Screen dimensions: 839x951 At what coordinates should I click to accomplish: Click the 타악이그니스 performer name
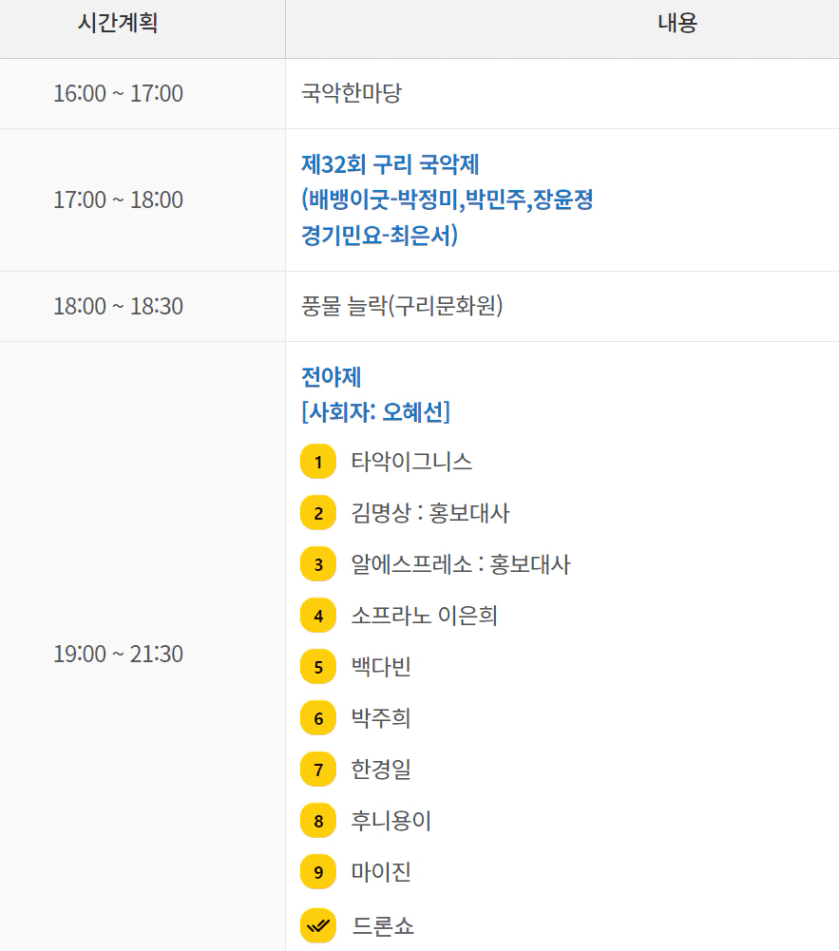[411, 462]
